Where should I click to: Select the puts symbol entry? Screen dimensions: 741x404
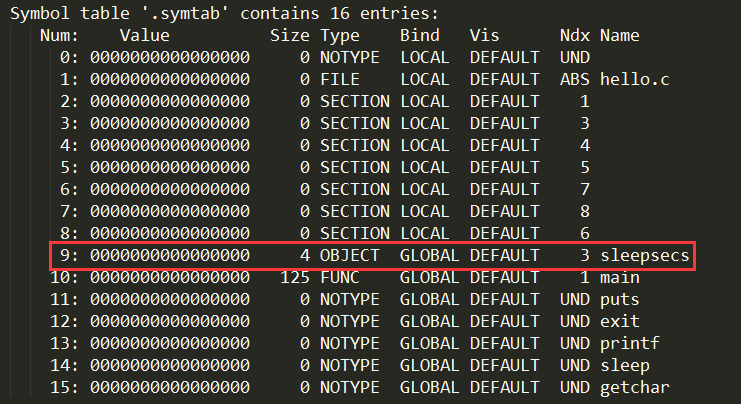620,300
